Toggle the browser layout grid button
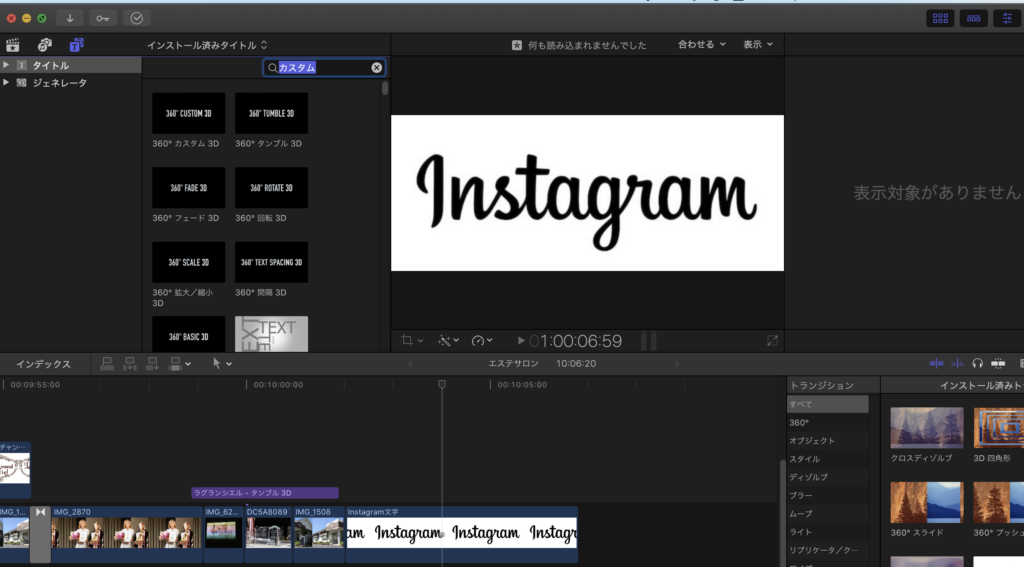Viewport: 1024px width, 567px height. (940, 18)
